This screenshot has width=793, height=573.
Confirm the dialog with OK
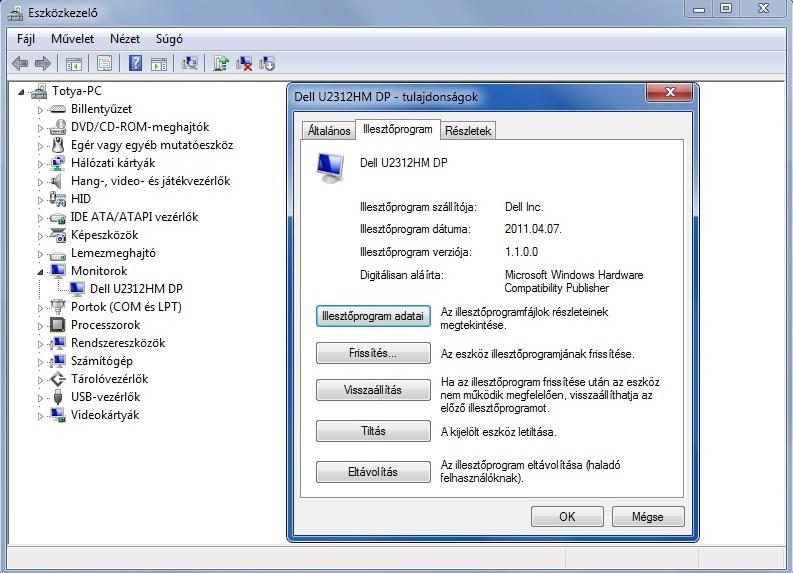click(x=567, y=516)
